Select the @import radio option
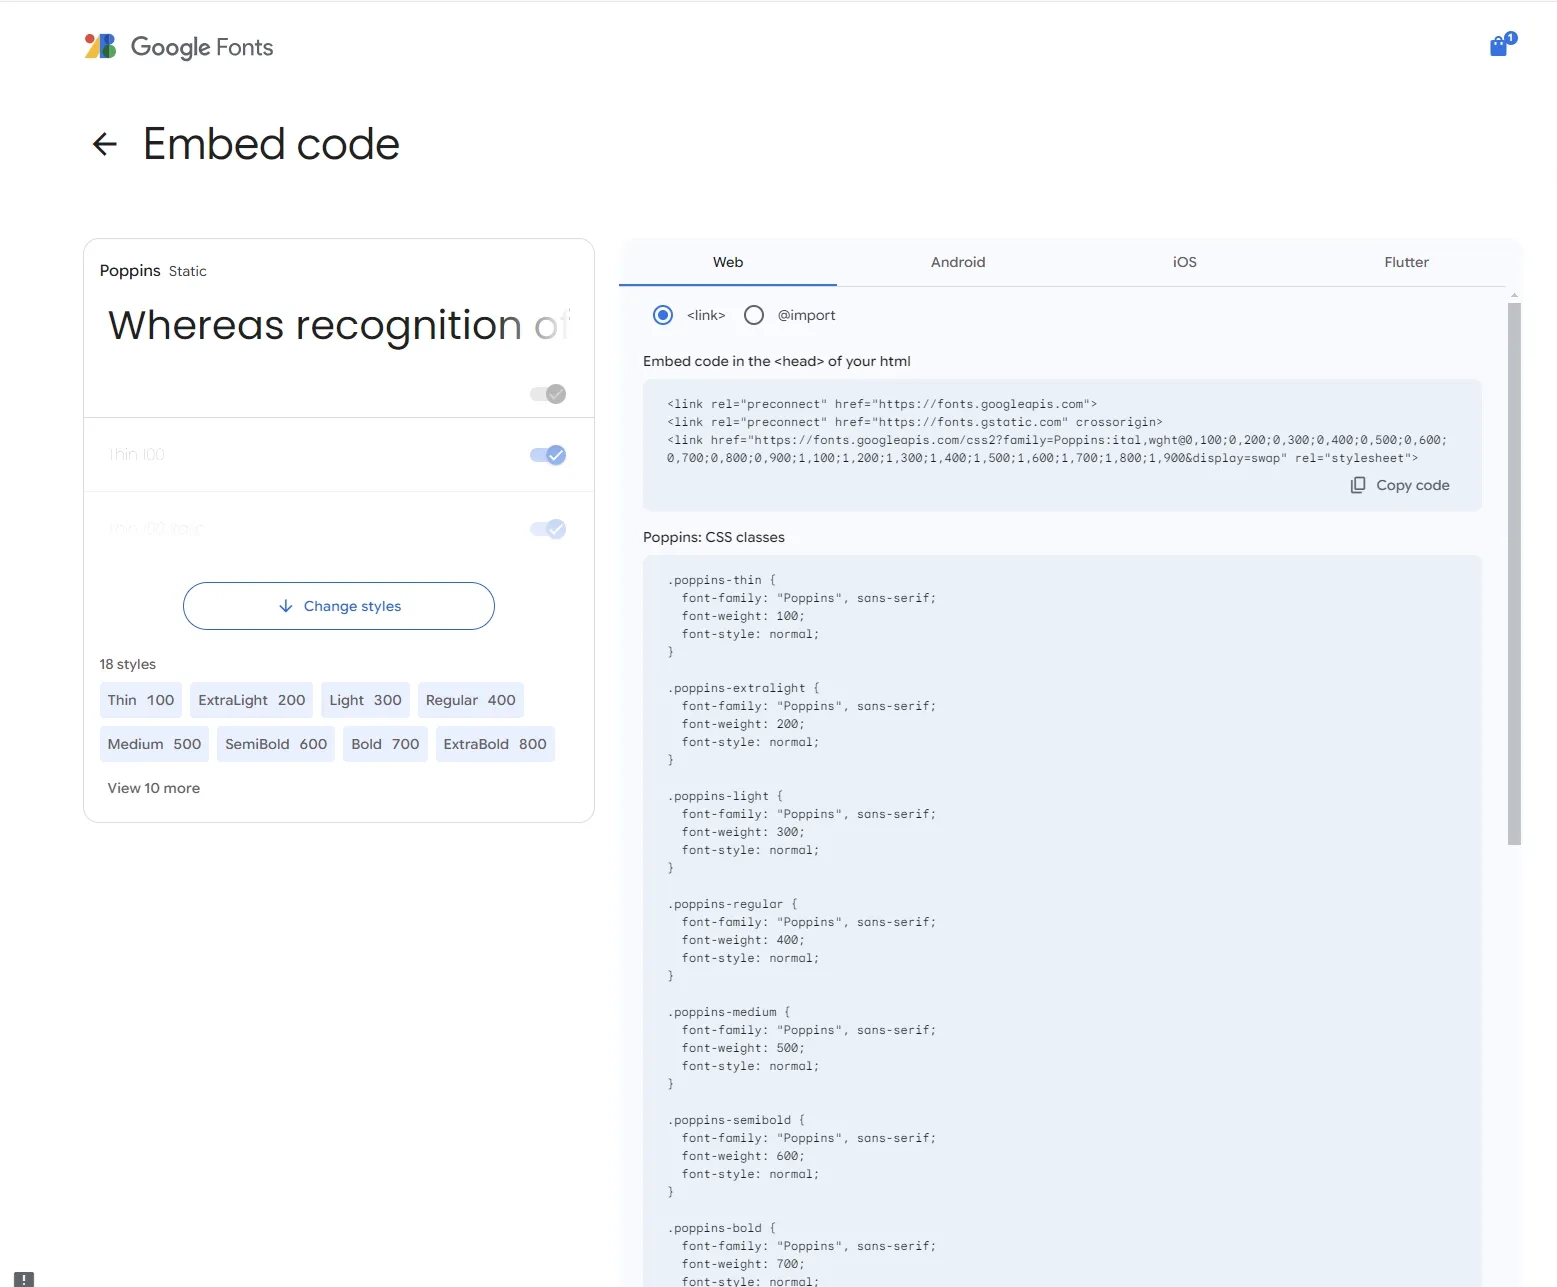1557x1287 pixels. pos(754,315)
